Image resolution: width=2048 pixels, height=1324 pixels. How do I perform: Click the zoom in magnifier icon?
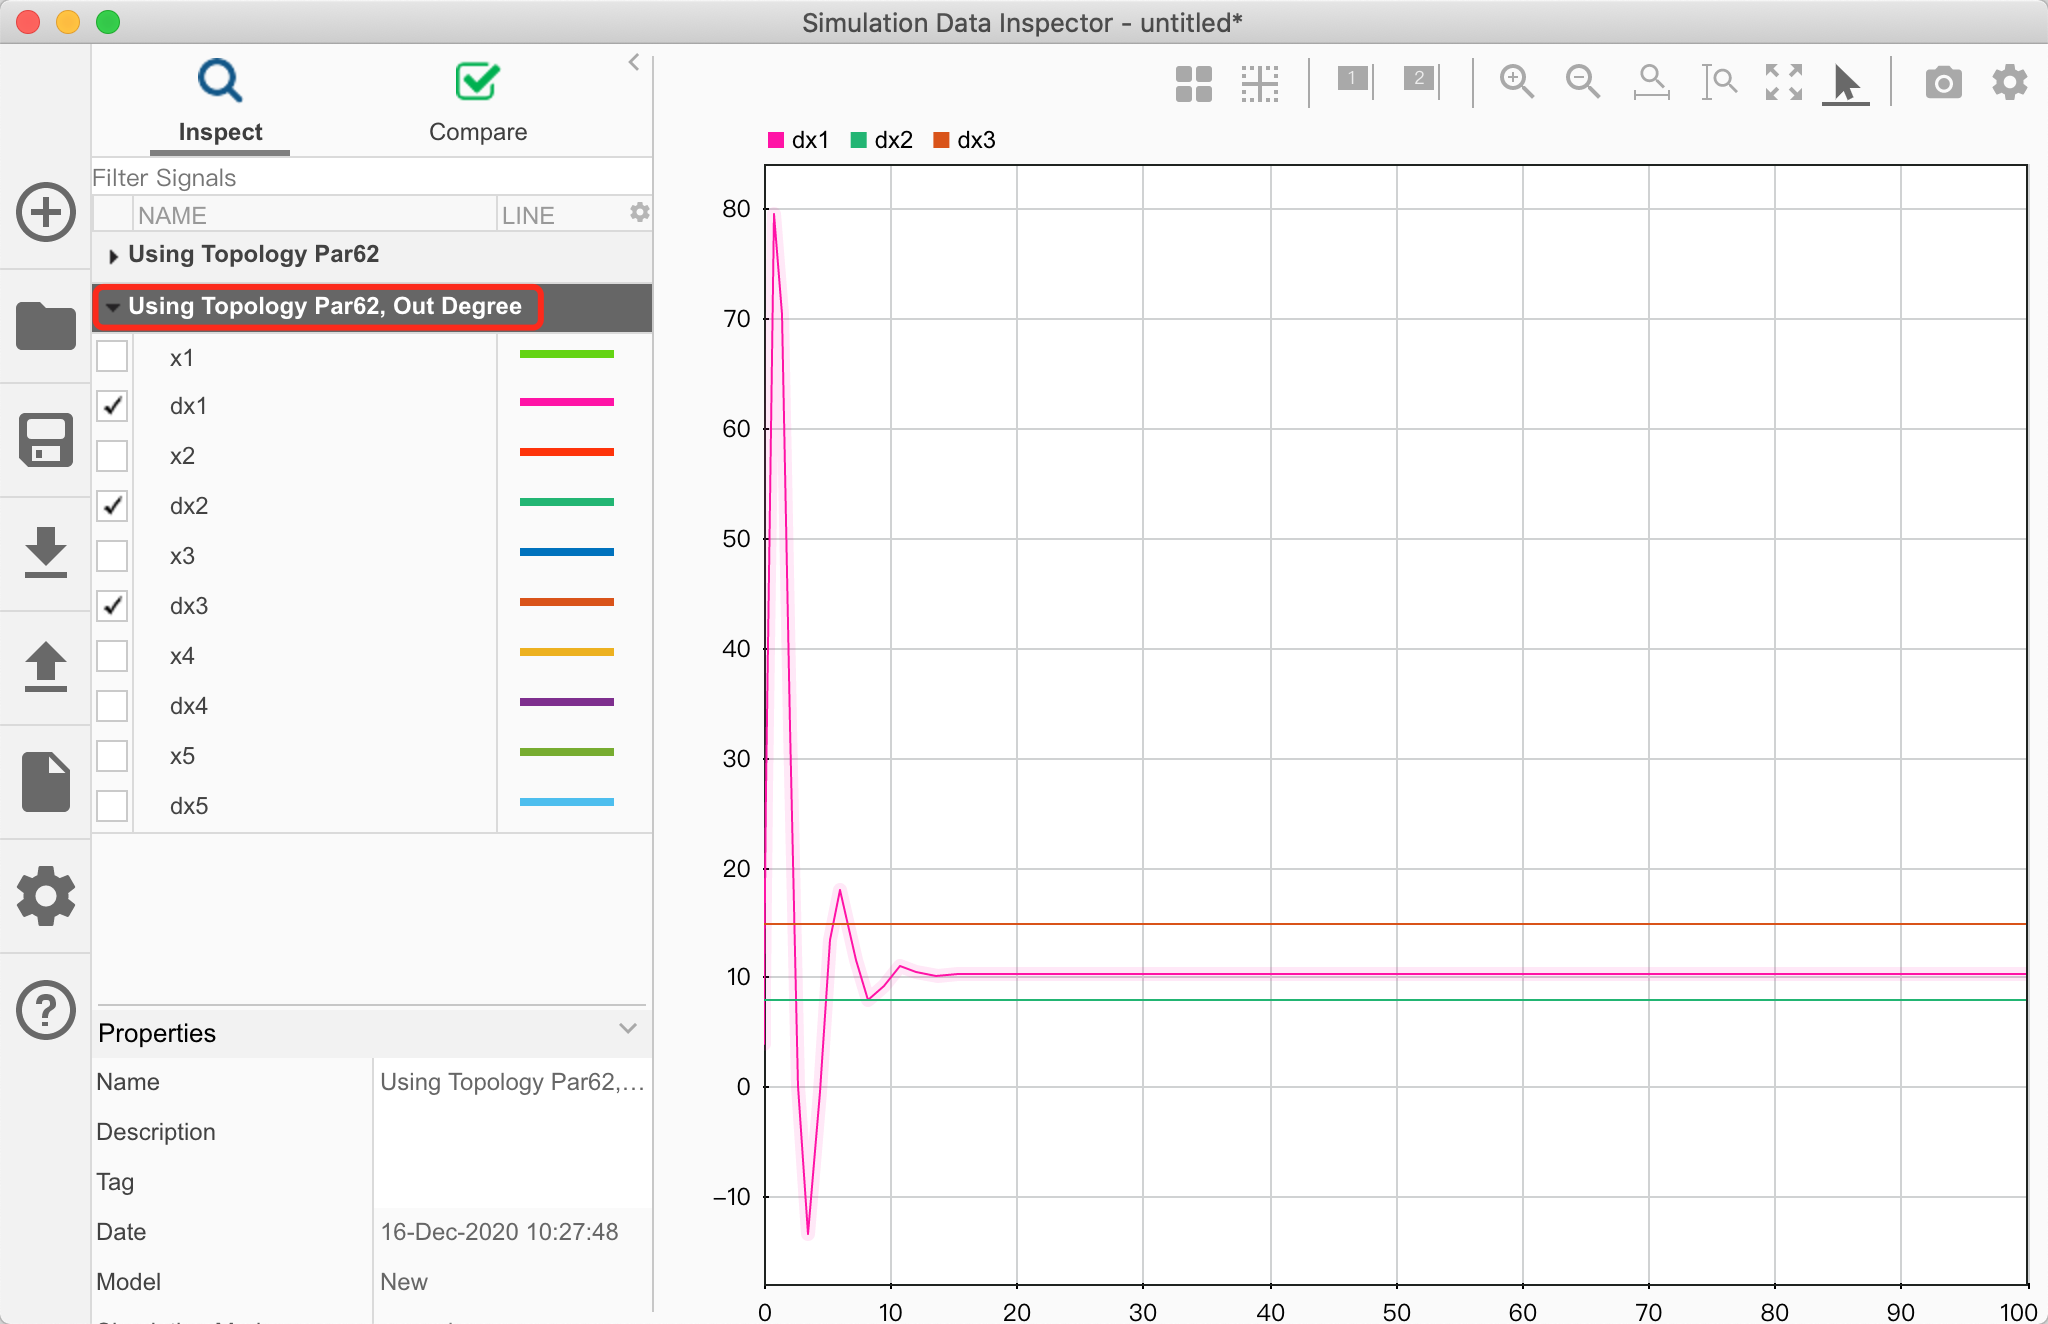1516,82
